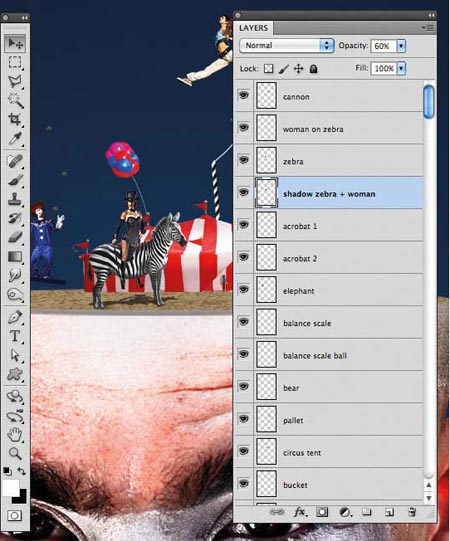Viewport: 450px width, 541px height.
Task: Click the Layers scrollbar down arrow
Action: 429,498
